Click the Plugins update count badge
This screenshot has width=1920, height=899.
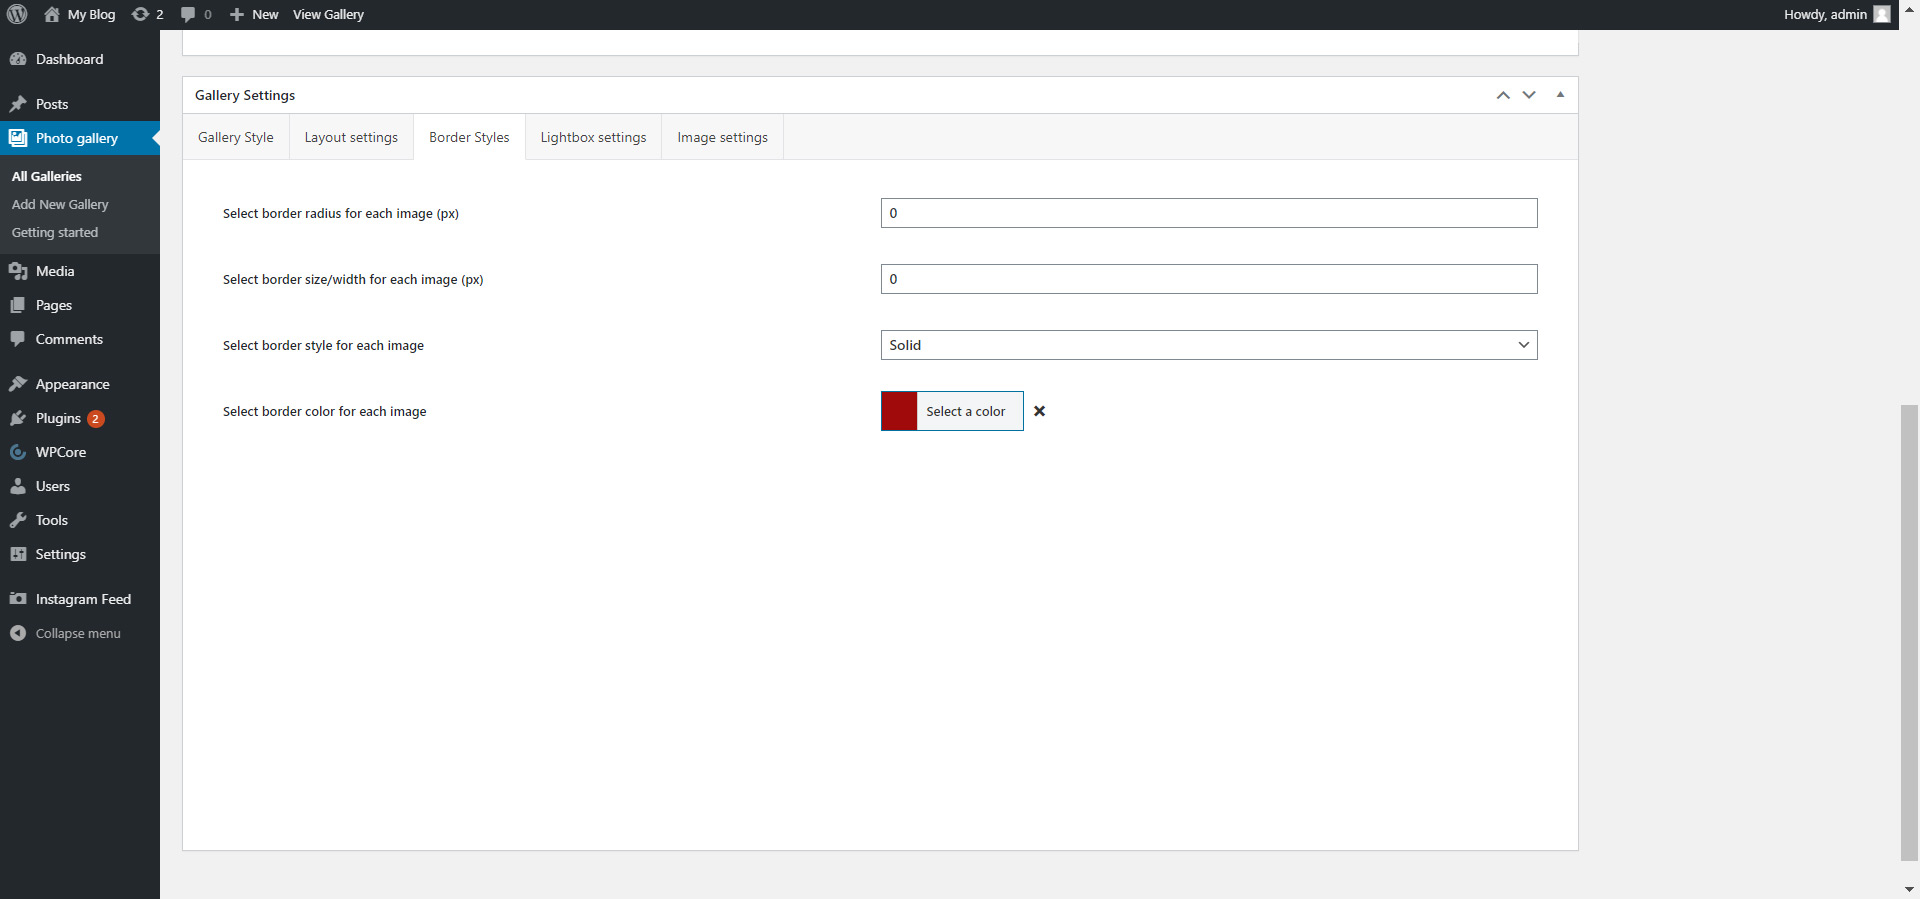[95, 419]
